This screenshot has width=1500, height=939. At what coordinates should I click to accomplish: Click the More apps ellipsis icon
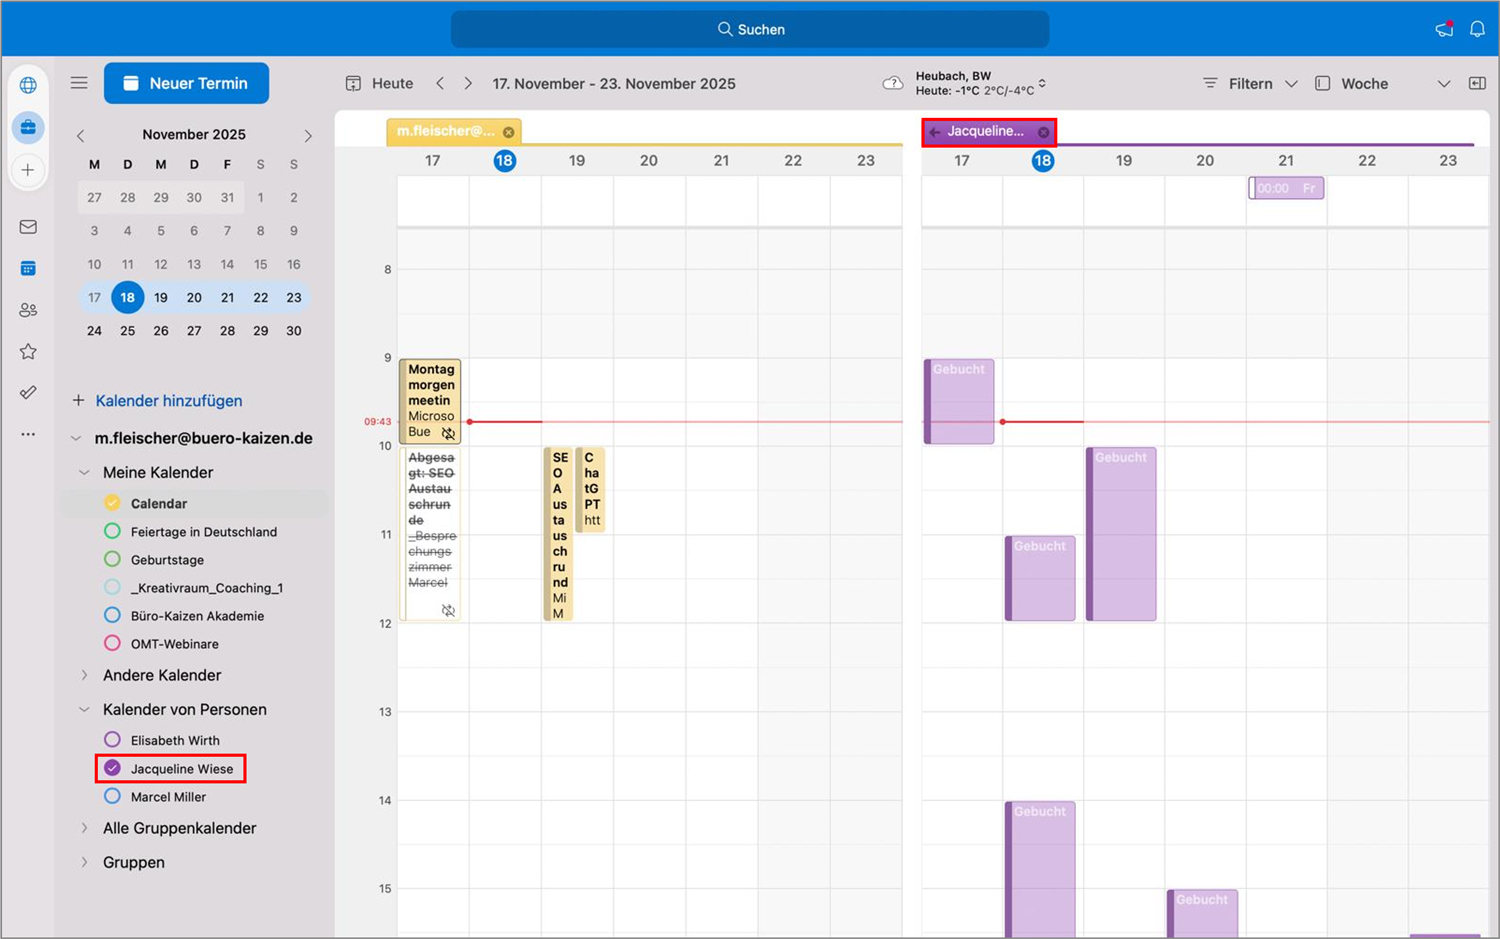28,434
